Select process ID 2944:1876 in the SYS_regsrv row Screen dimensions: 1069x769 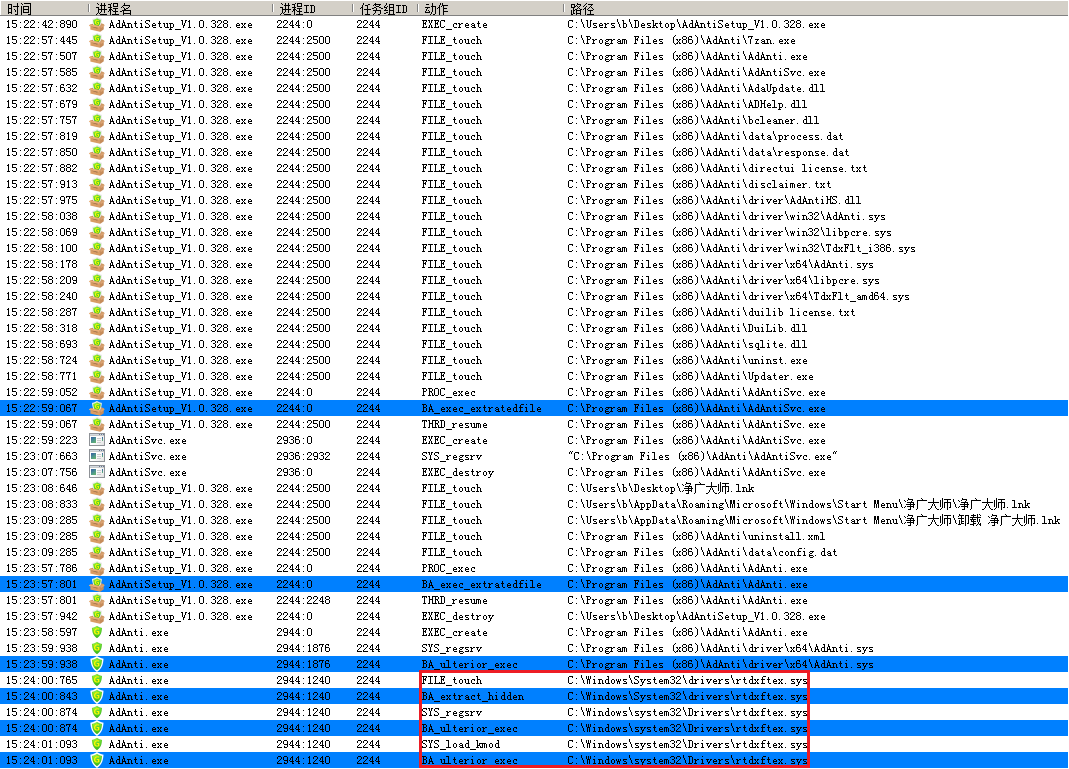pos(303,648)
